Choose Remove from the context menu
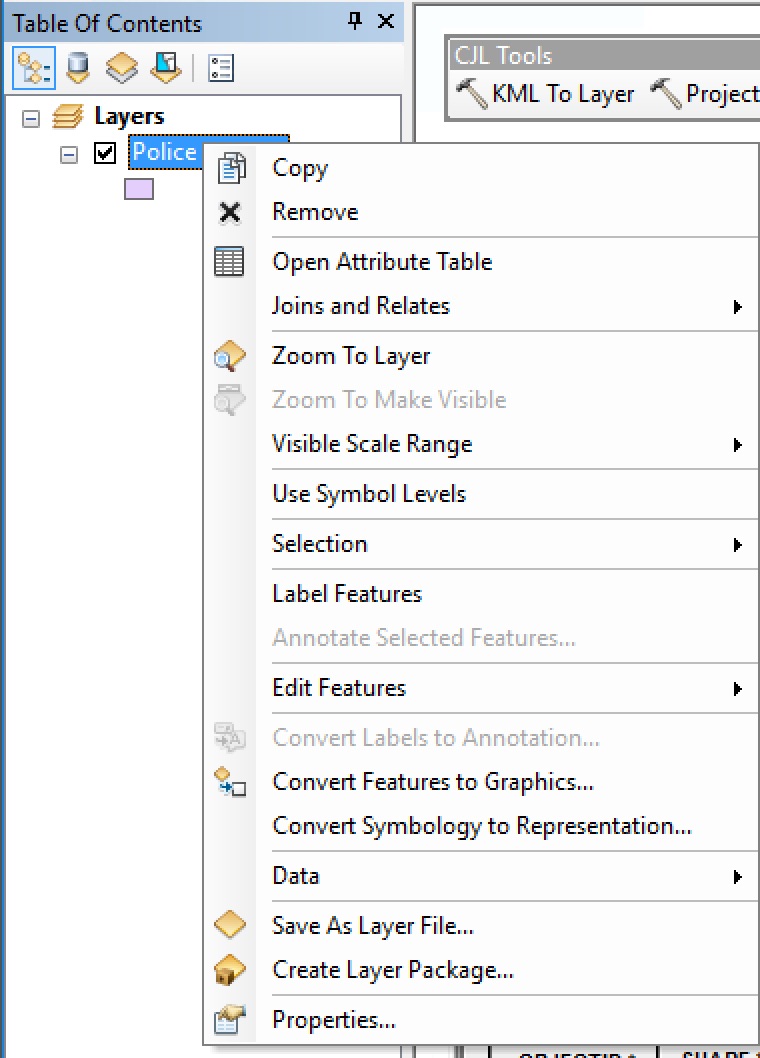 315,212
